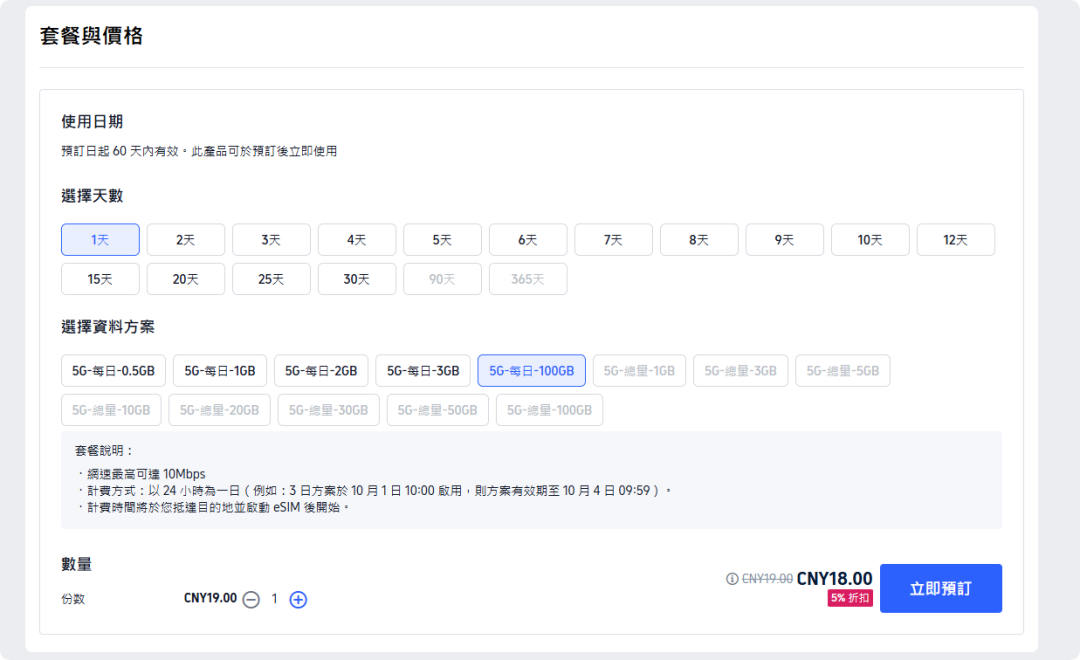Choose the 4天 duration
Image resolution: width=1080 pixels, height=660 pixels.
tap(357, 240)
